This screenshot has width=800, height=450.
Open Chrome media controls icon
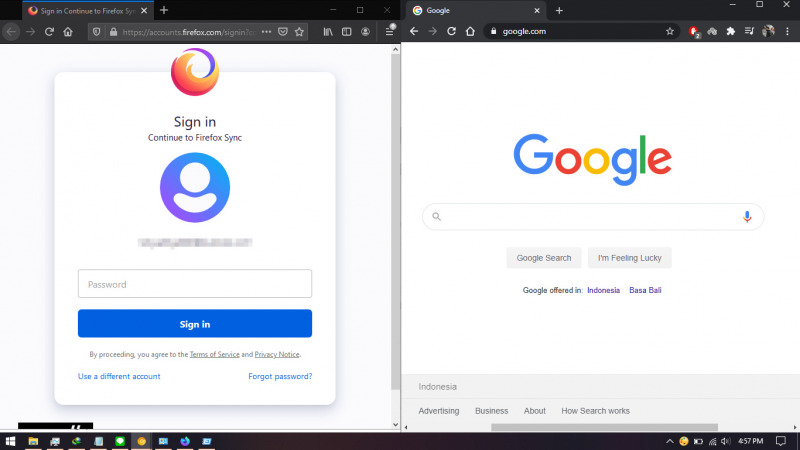749,31
